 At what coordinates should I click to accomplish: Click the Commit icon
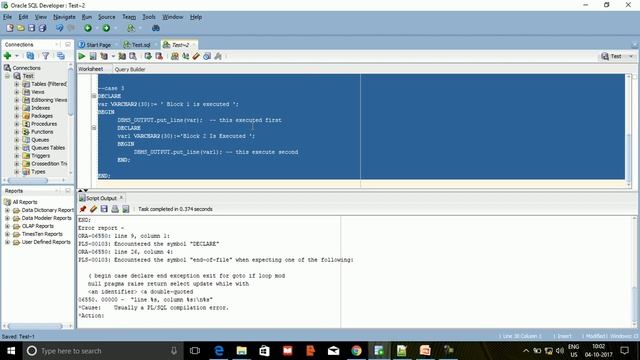click(148, 56)
